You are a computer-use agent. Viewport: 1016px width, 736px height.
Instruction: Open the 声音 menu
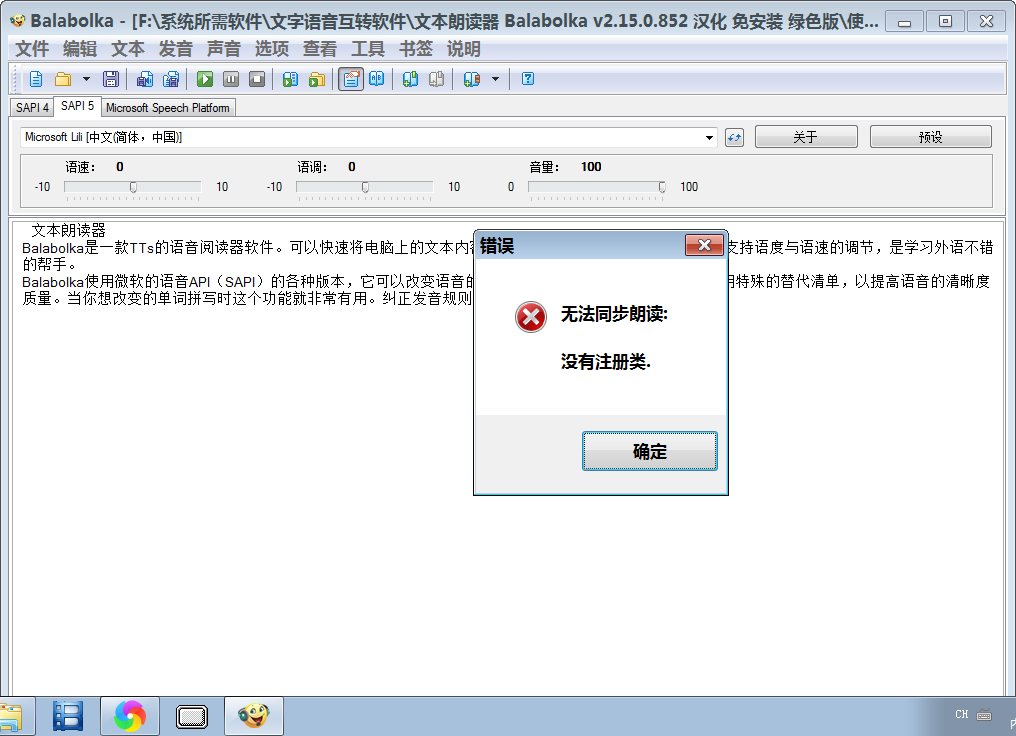pyautogui.click(x=224, y=49)
